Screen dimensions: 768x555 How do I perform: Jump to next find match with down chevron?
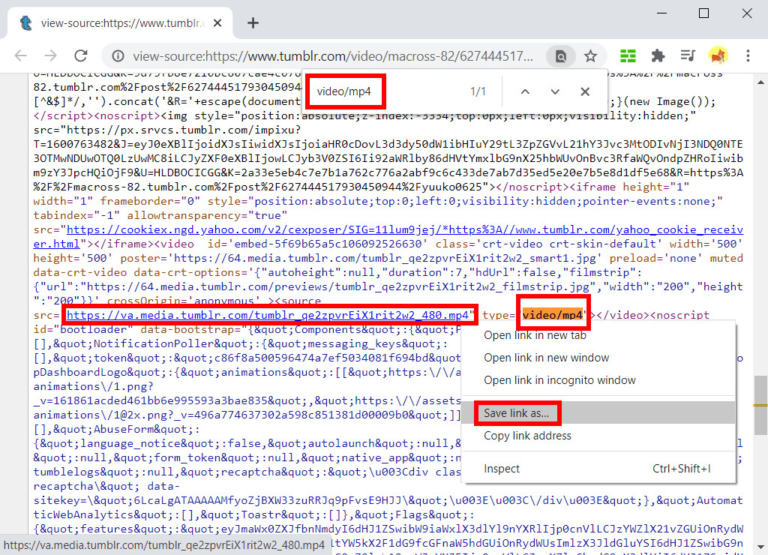pyautogui.click(x=555, y=92)
